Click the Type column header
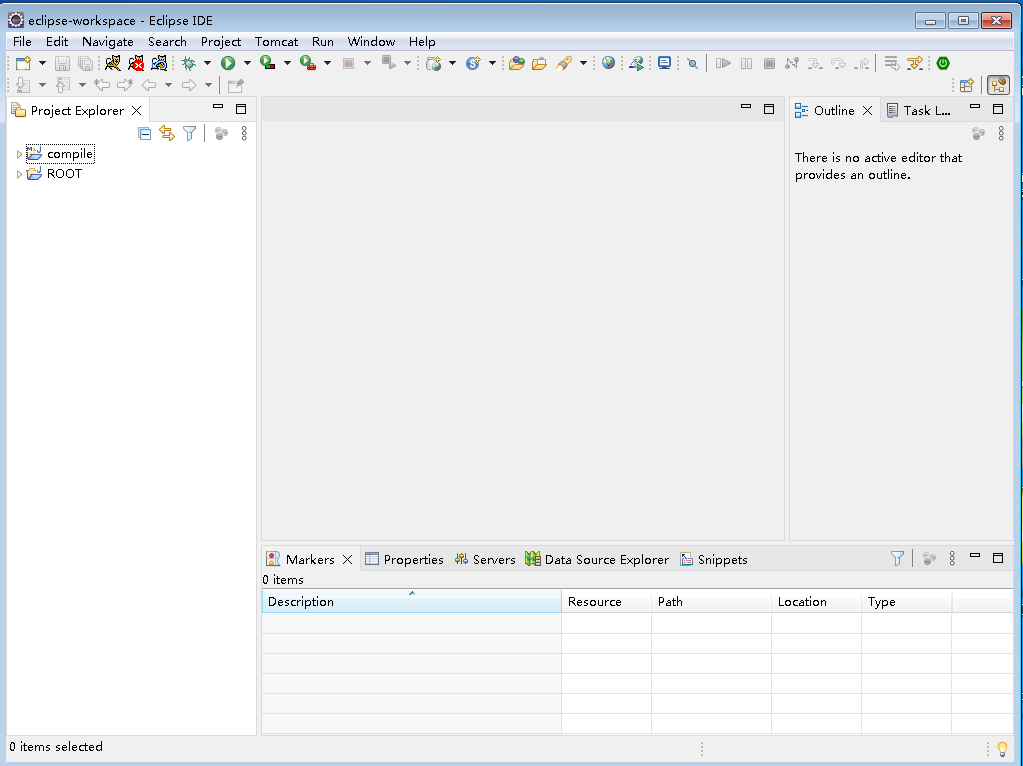This screenshot has height=766, width=1023. pyautogui.click(x=906, y=602)
